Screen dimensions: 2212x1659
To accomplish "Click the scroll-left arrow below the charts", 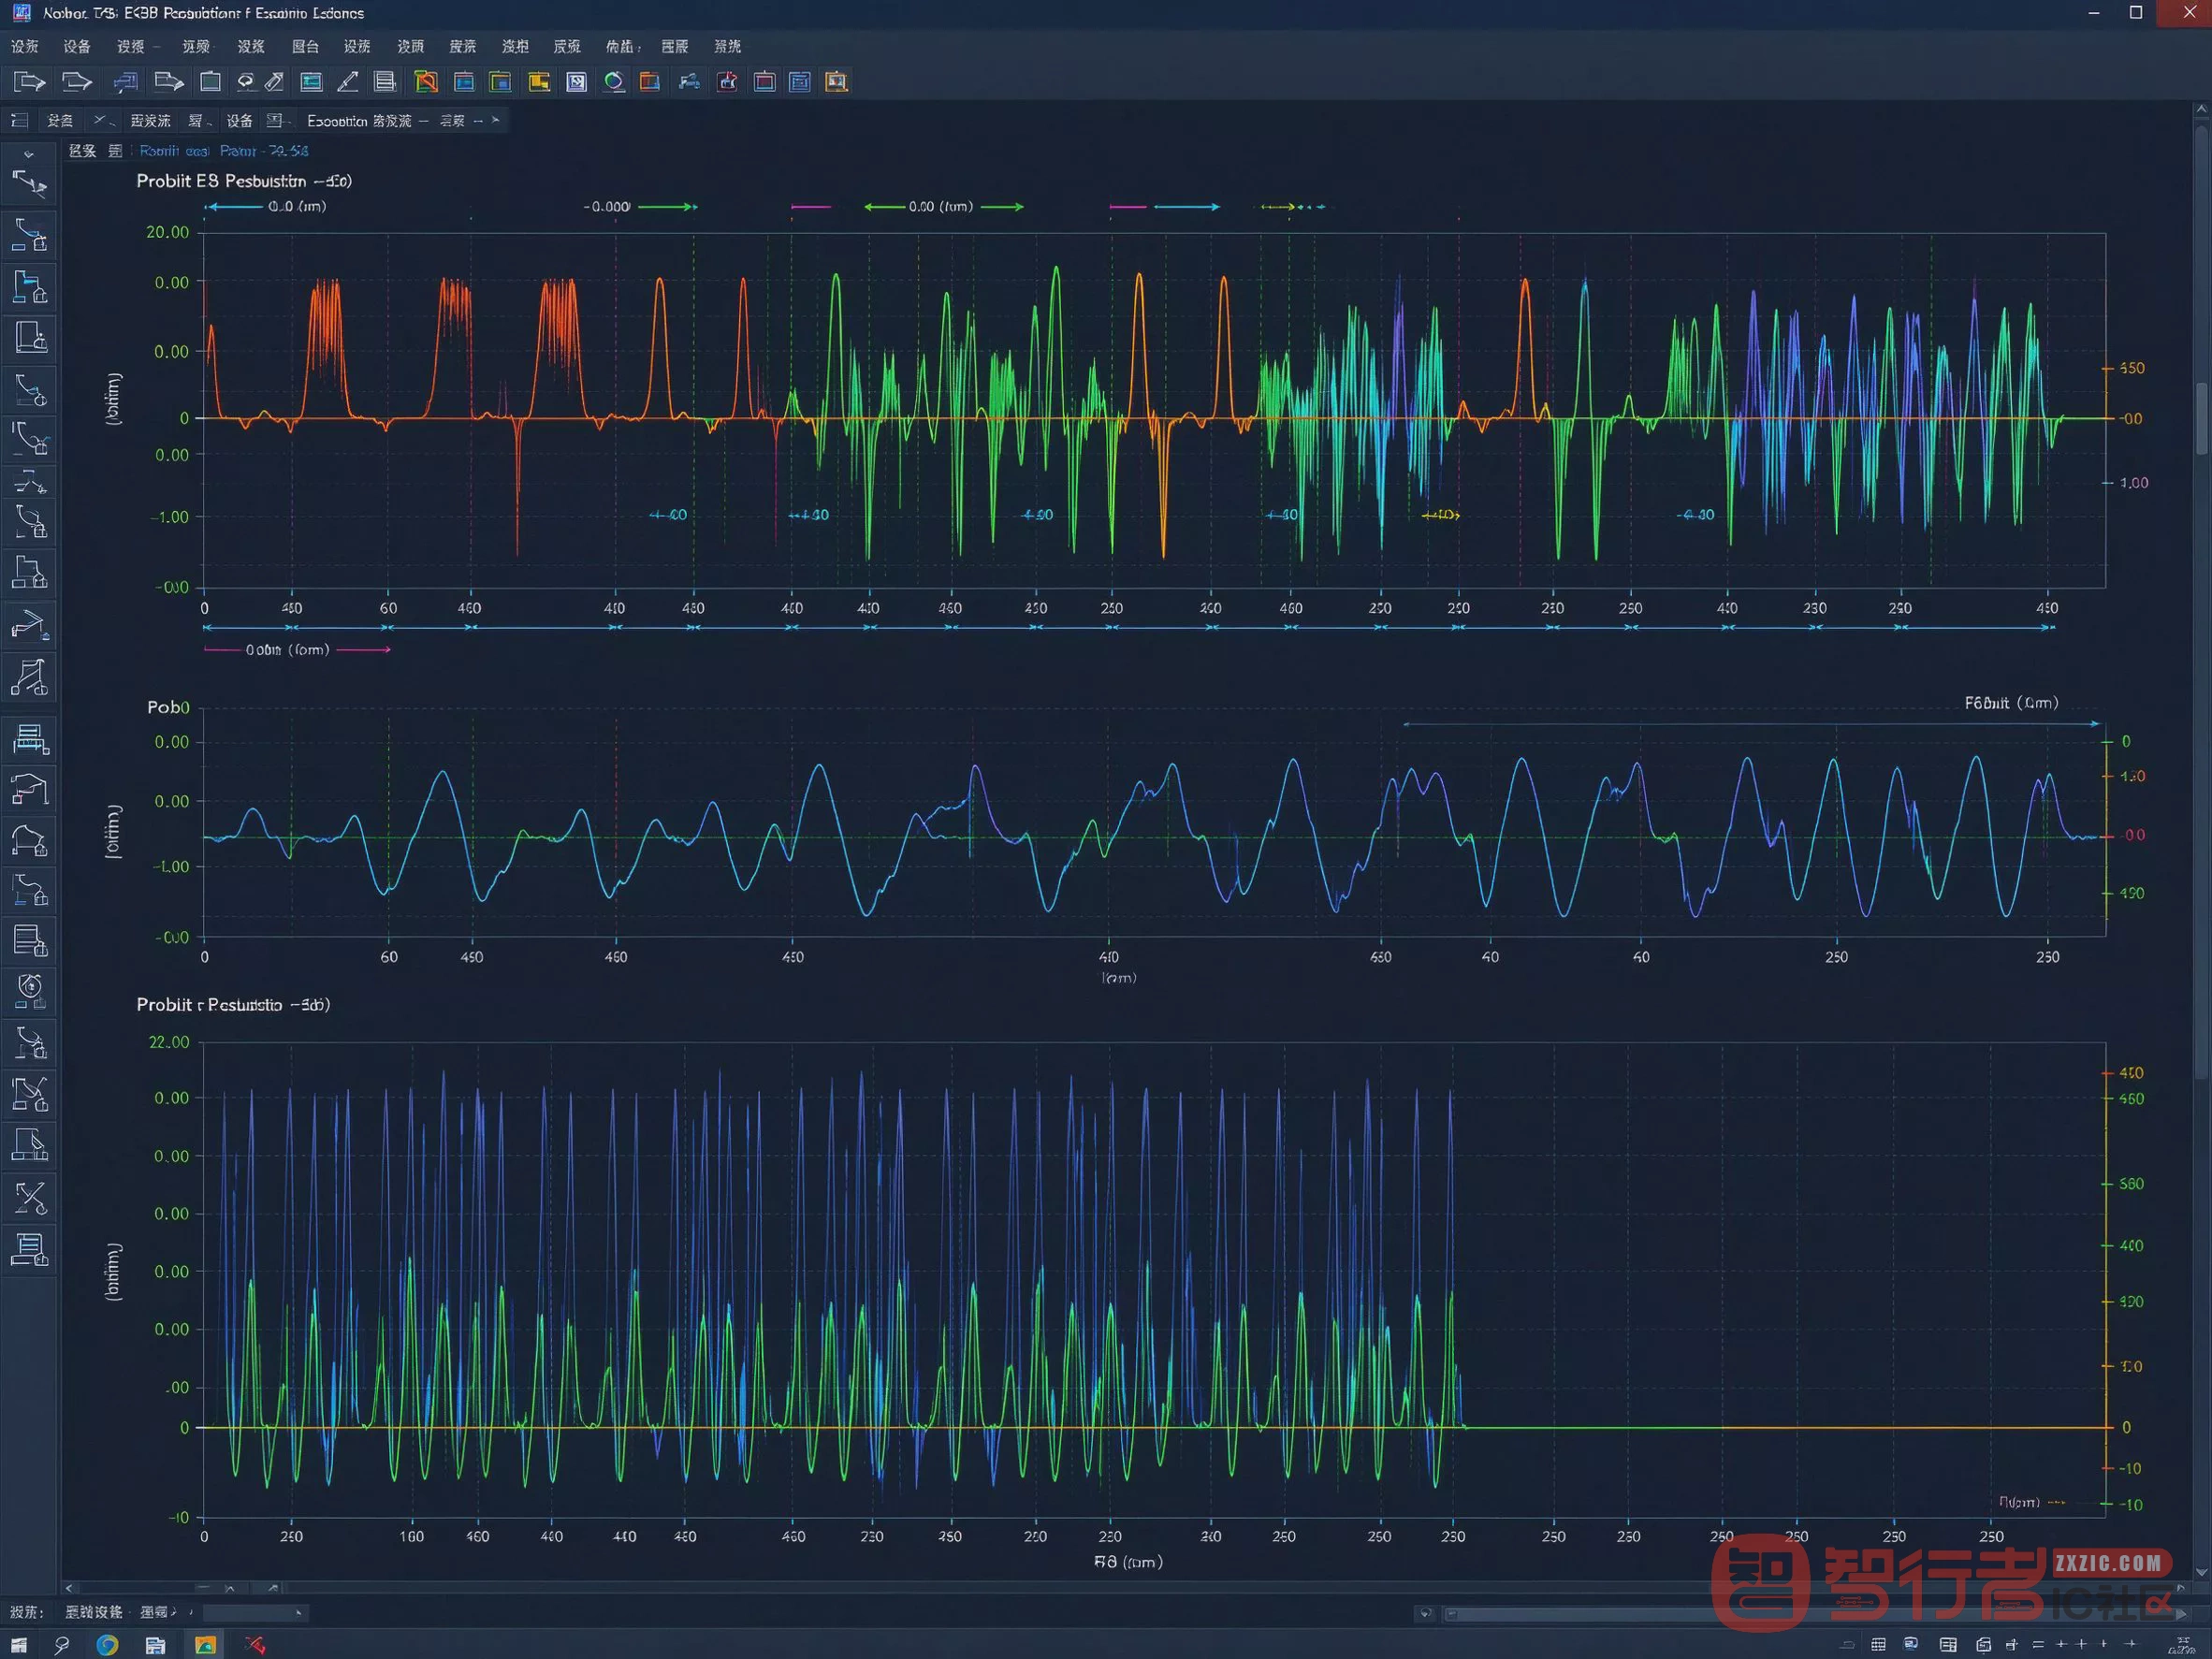I will coord(69,1588).
